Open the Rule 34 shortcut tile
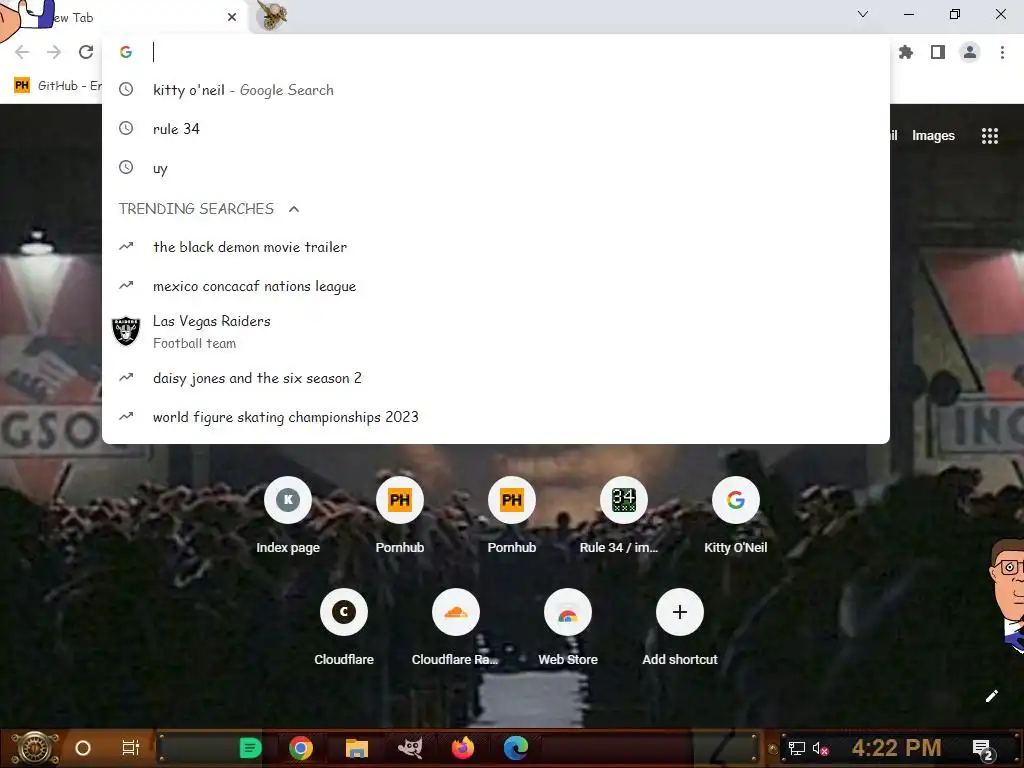 [623, 516]
